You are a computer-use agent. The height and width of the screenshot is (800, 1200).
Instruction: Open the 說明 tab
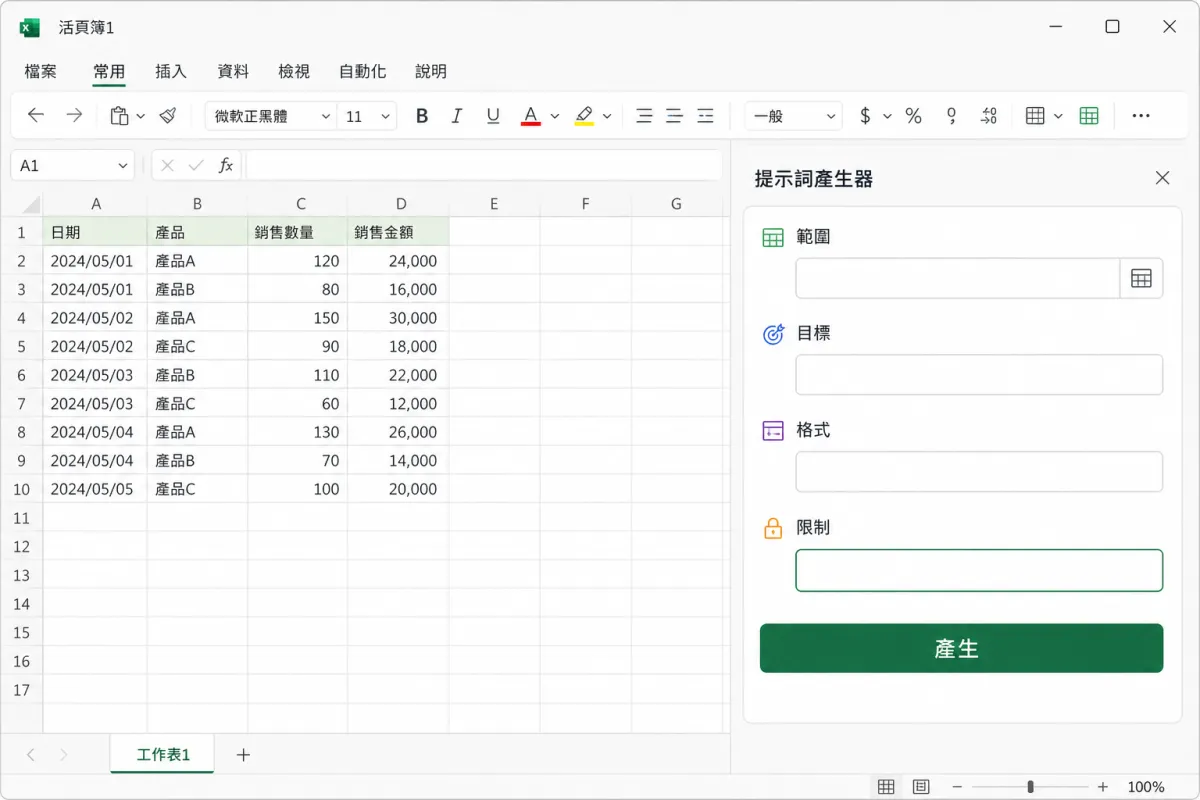431,71
